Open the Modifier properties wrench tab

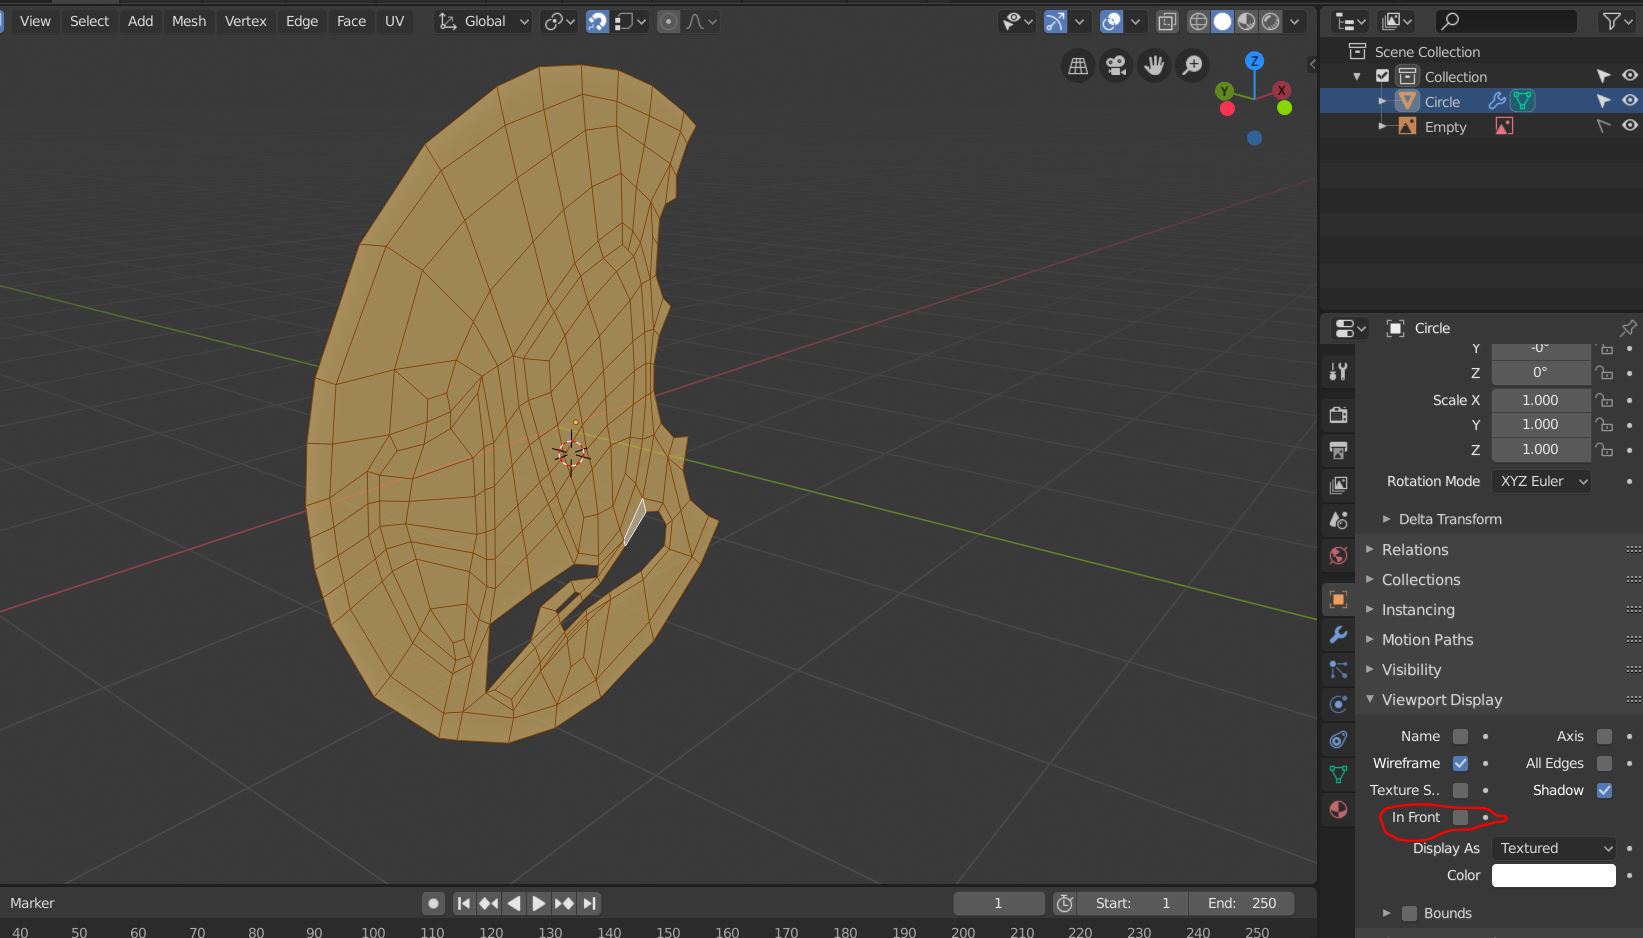[1338, 635]
